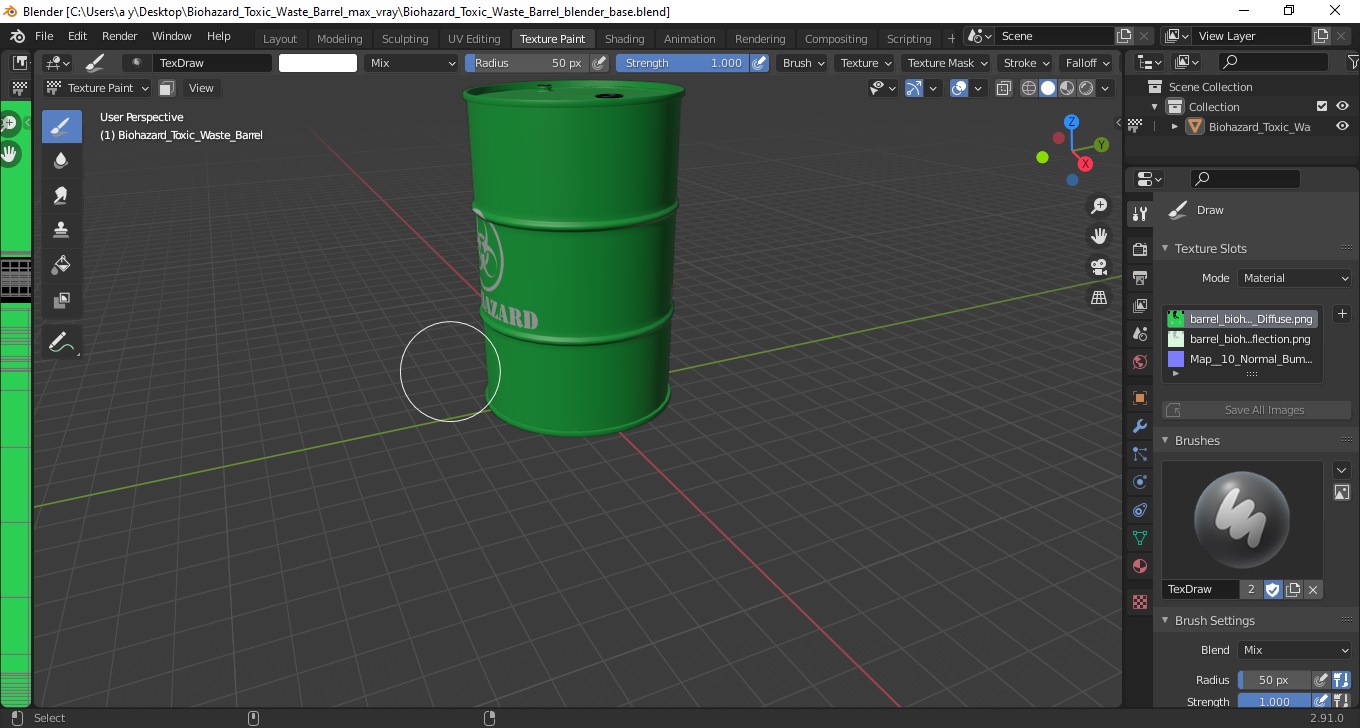This screenshot has height=728, width=1360.
Task: Toggle radius pen pressure in header
Action: (599, 63)
